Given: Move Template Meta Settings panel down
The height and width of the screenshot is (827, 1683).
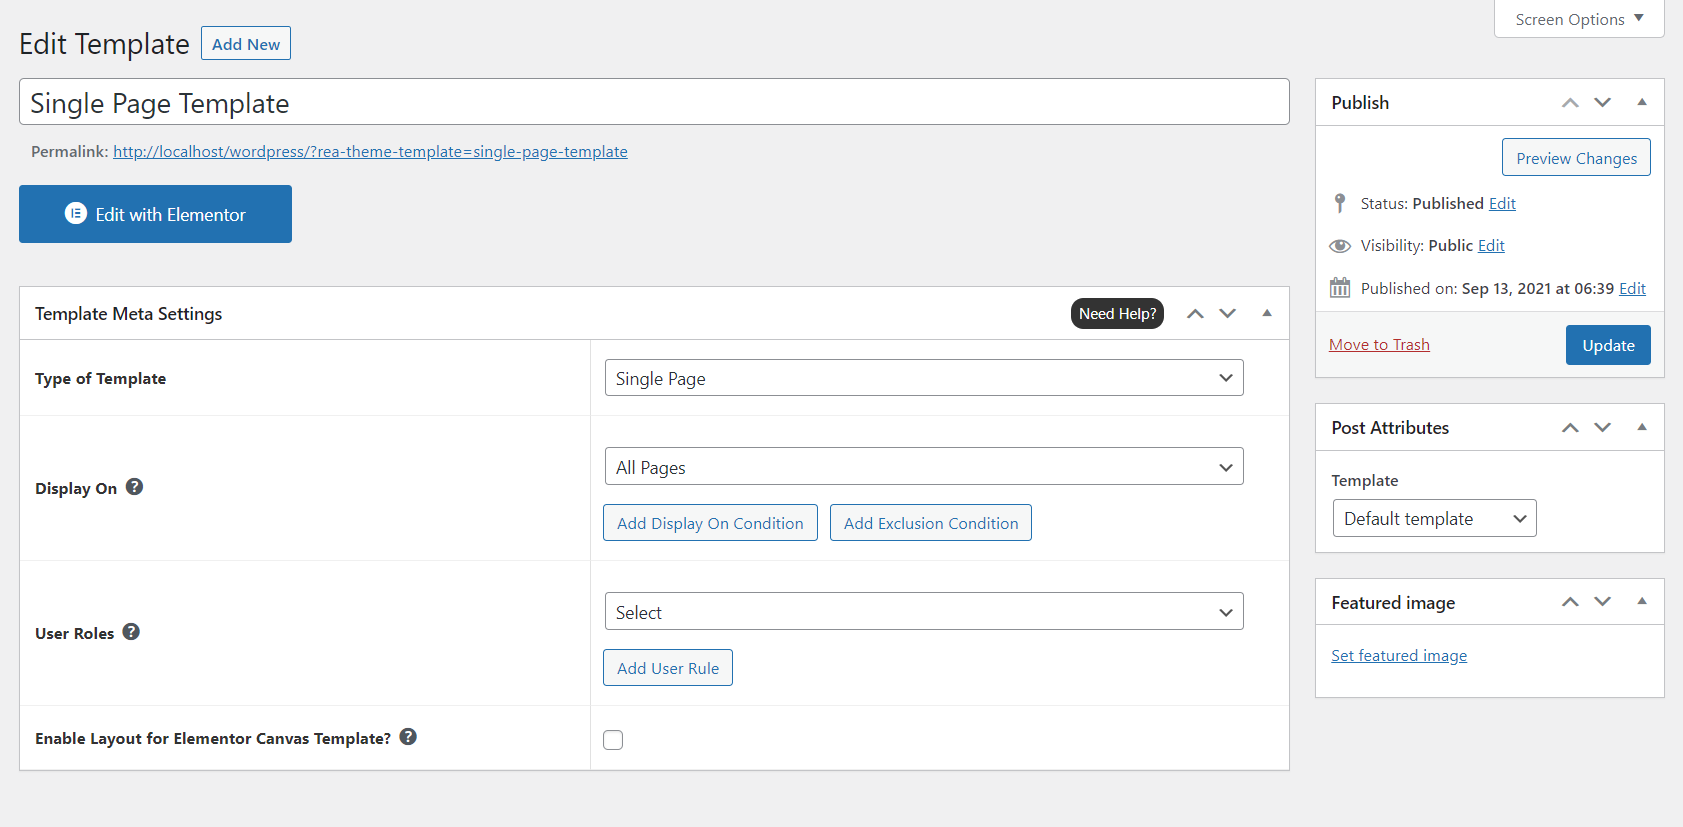Looking at the screenshot, I should tap(1228, 314).
